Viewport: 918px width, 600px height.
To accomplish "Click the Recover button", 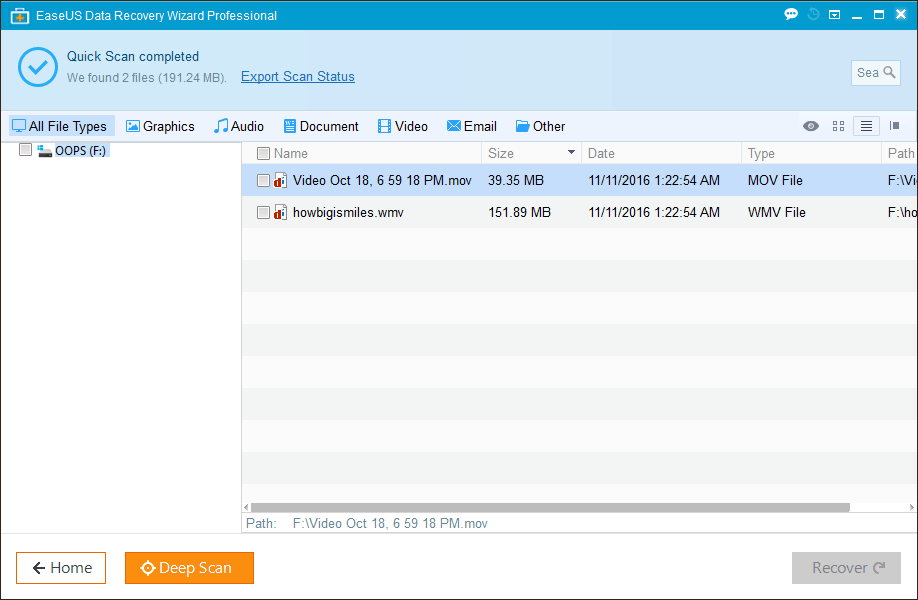I will (x=846, y=568).
